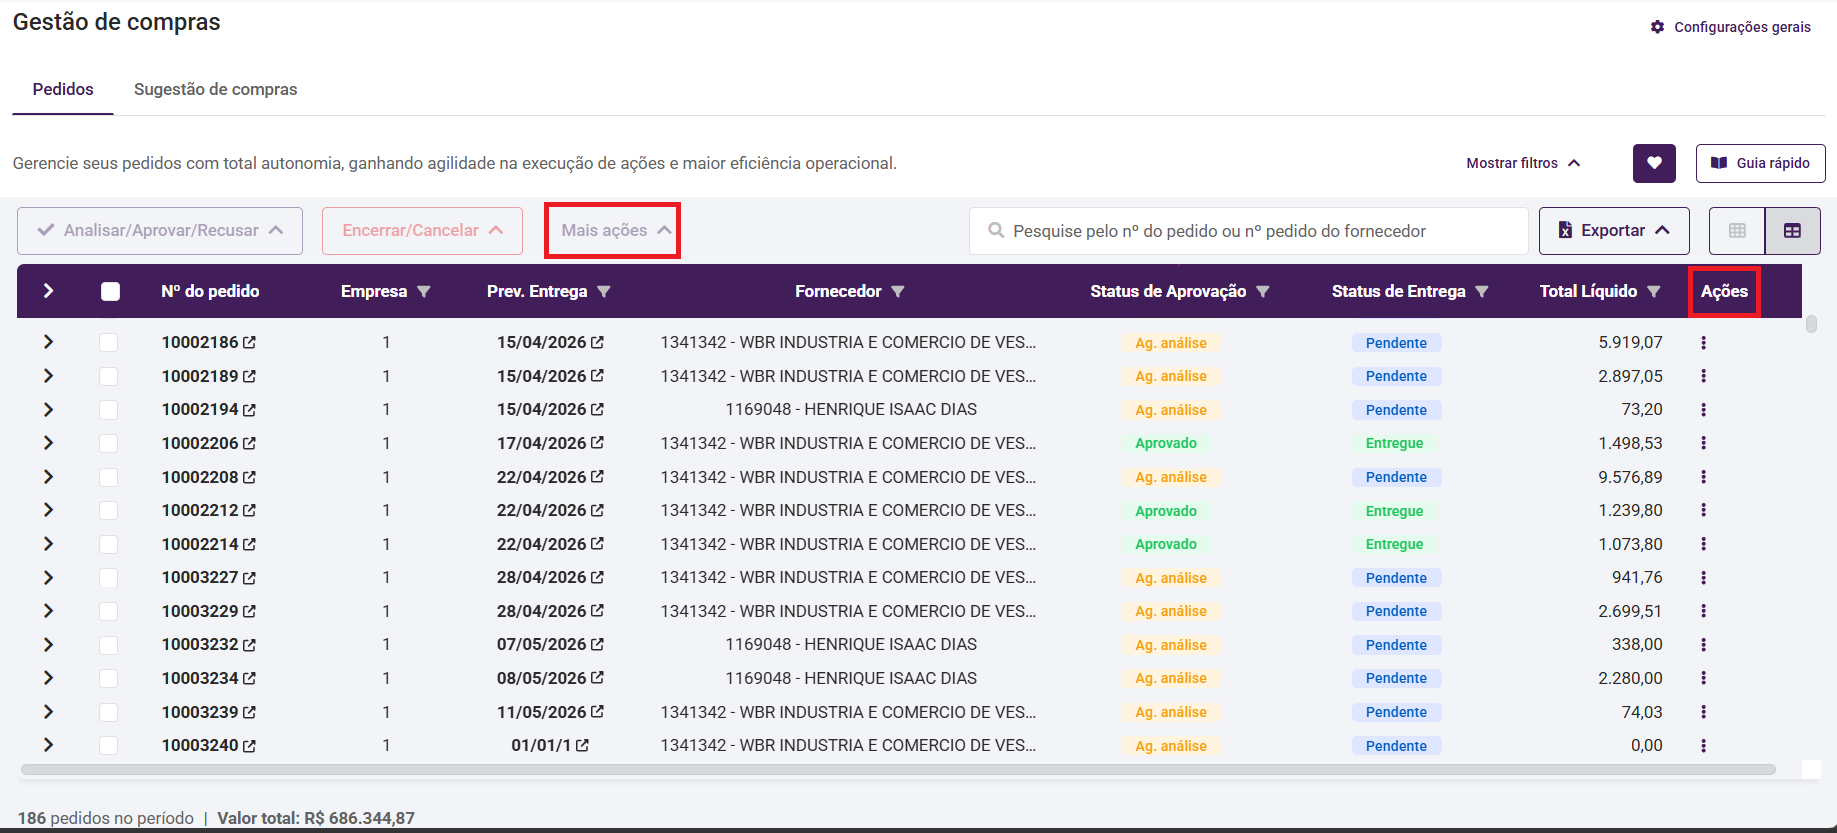
Task: Open the Analisar/Aprovar/Recusar dropdown
Action: coord(160,231)
